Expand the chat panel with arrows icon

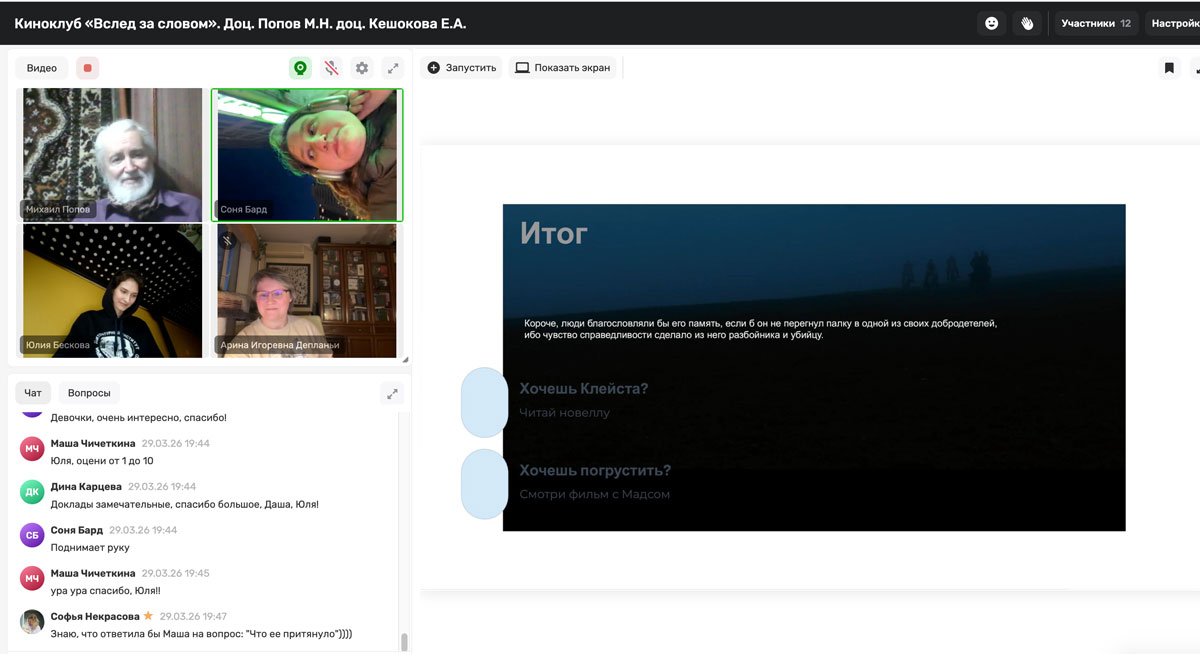pyautogui.click(x=392, y=393)
